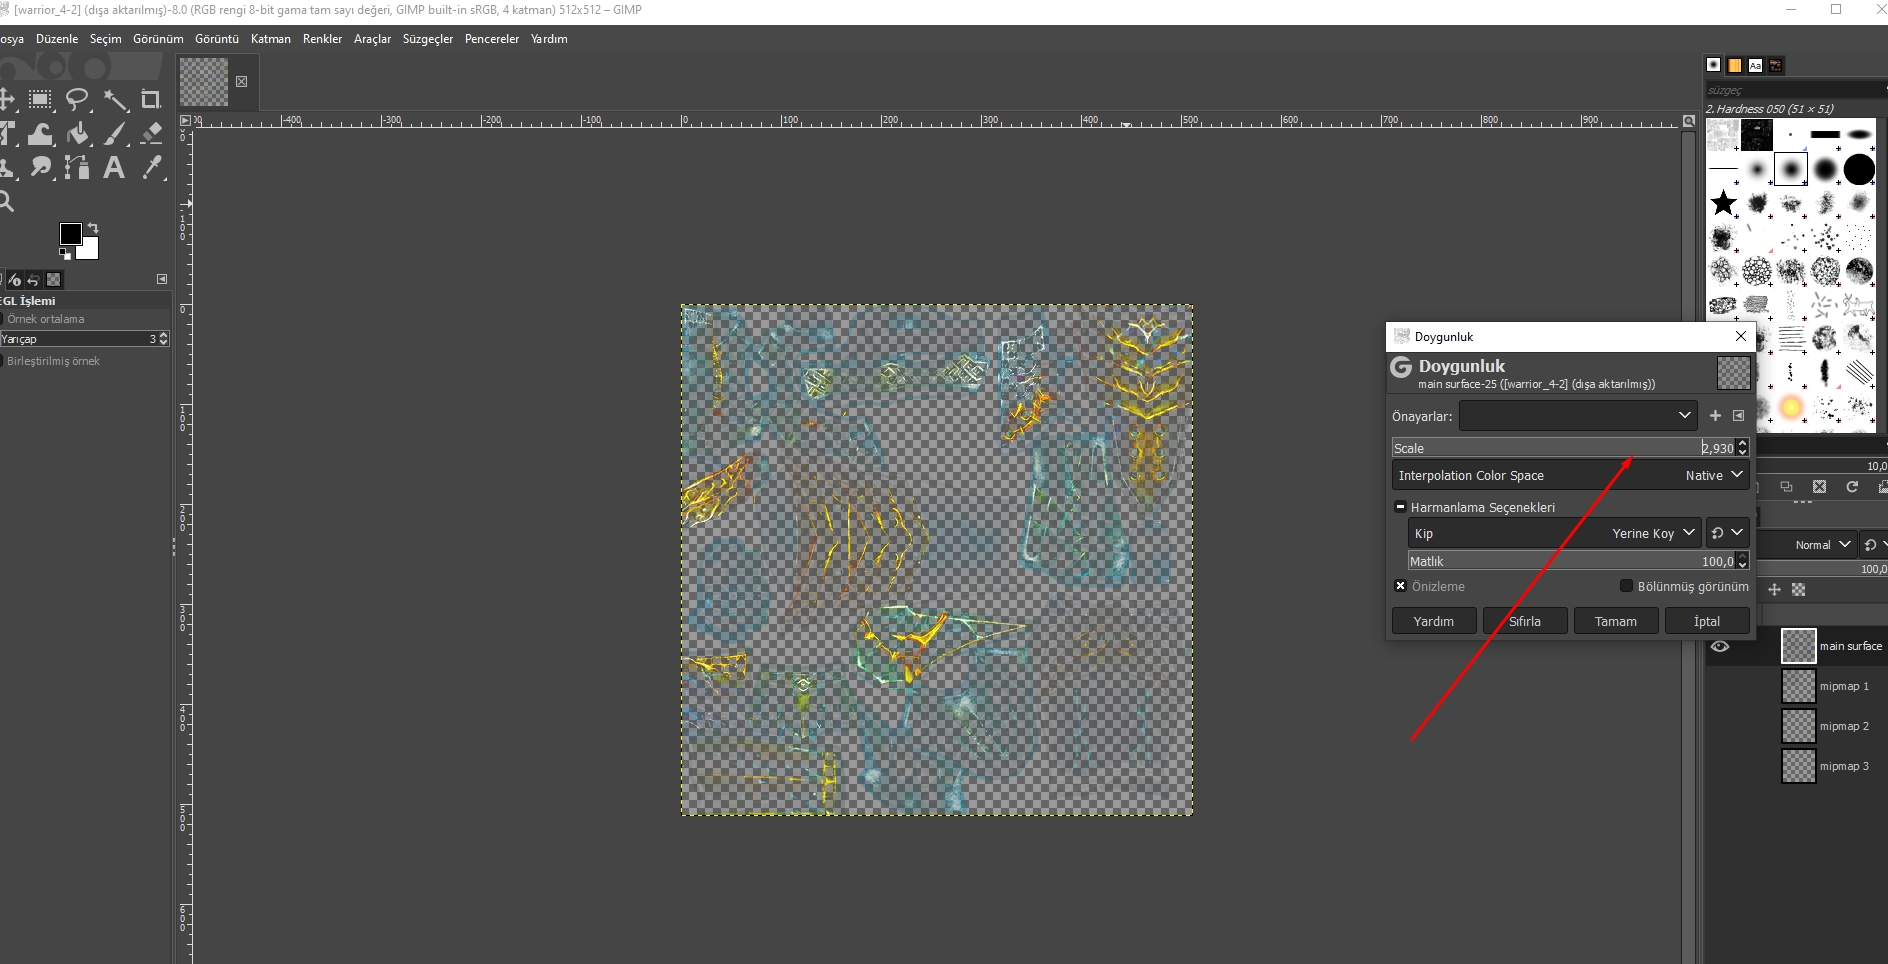Open the Undo History tab
This screenshot has height=964, width=1888.
click(x=34, y=280)
